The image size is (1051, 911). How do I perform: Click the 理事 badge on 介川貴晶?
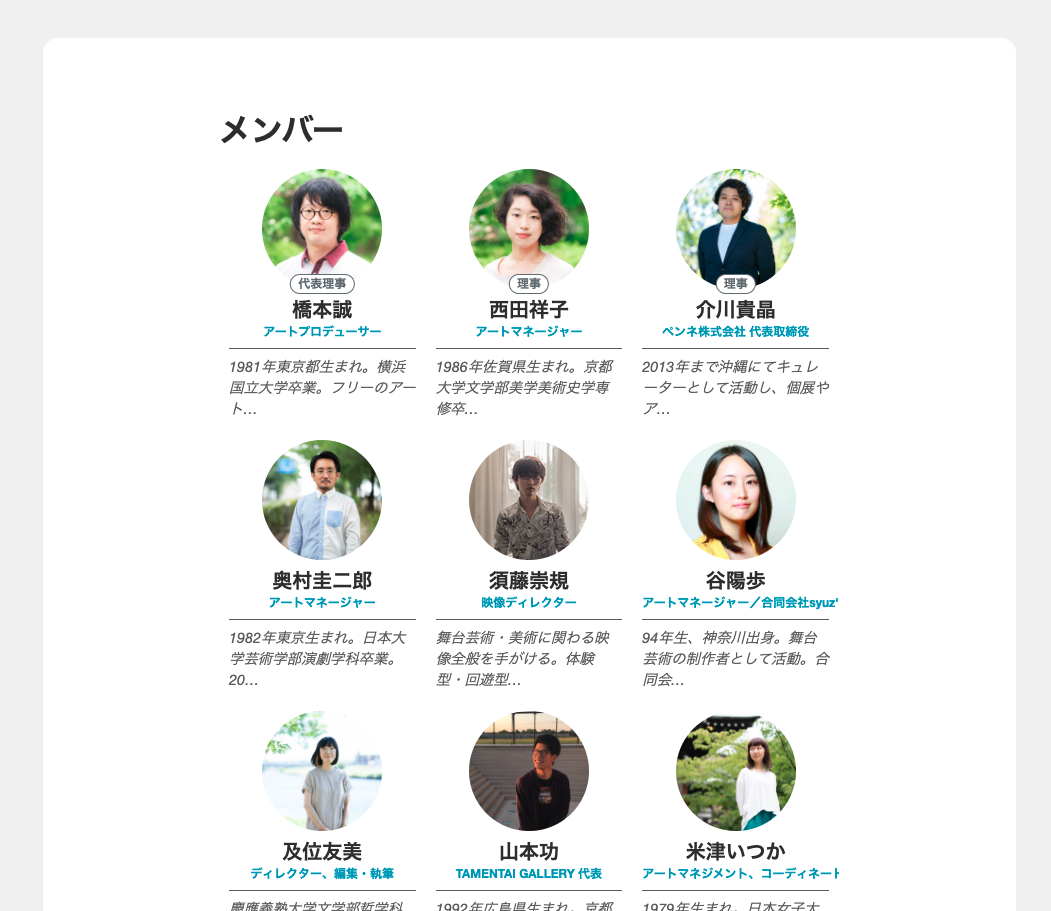tap(736, 284)
